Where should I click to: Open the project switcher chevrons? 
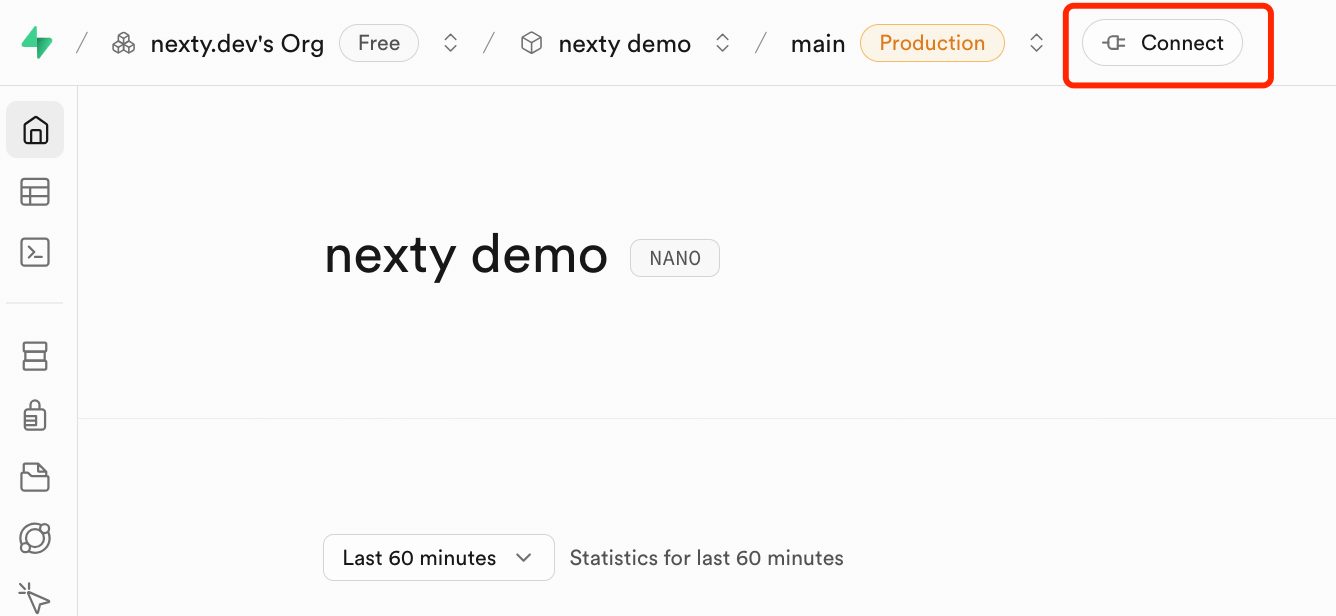(722, 44)
